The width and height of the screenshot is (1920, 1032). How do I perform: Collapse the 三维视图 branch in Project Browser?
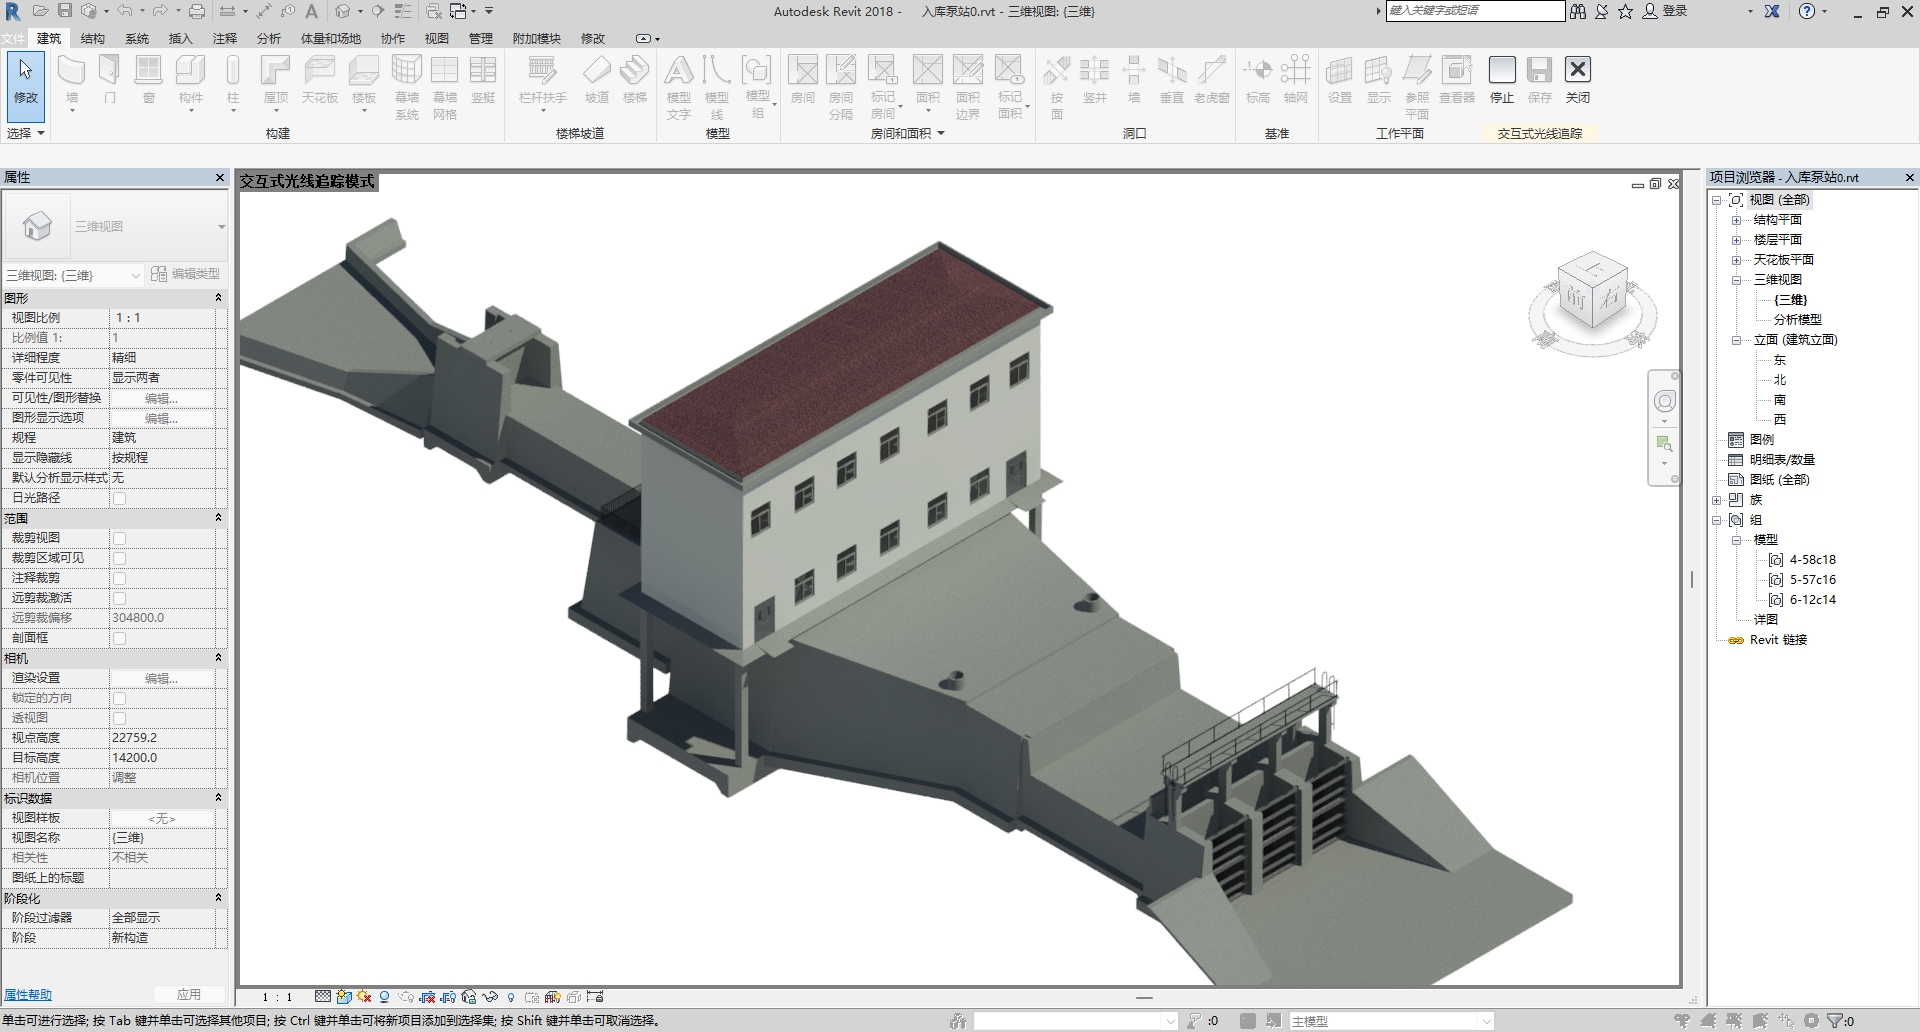pyautogui.click(x=1737, y=279)
